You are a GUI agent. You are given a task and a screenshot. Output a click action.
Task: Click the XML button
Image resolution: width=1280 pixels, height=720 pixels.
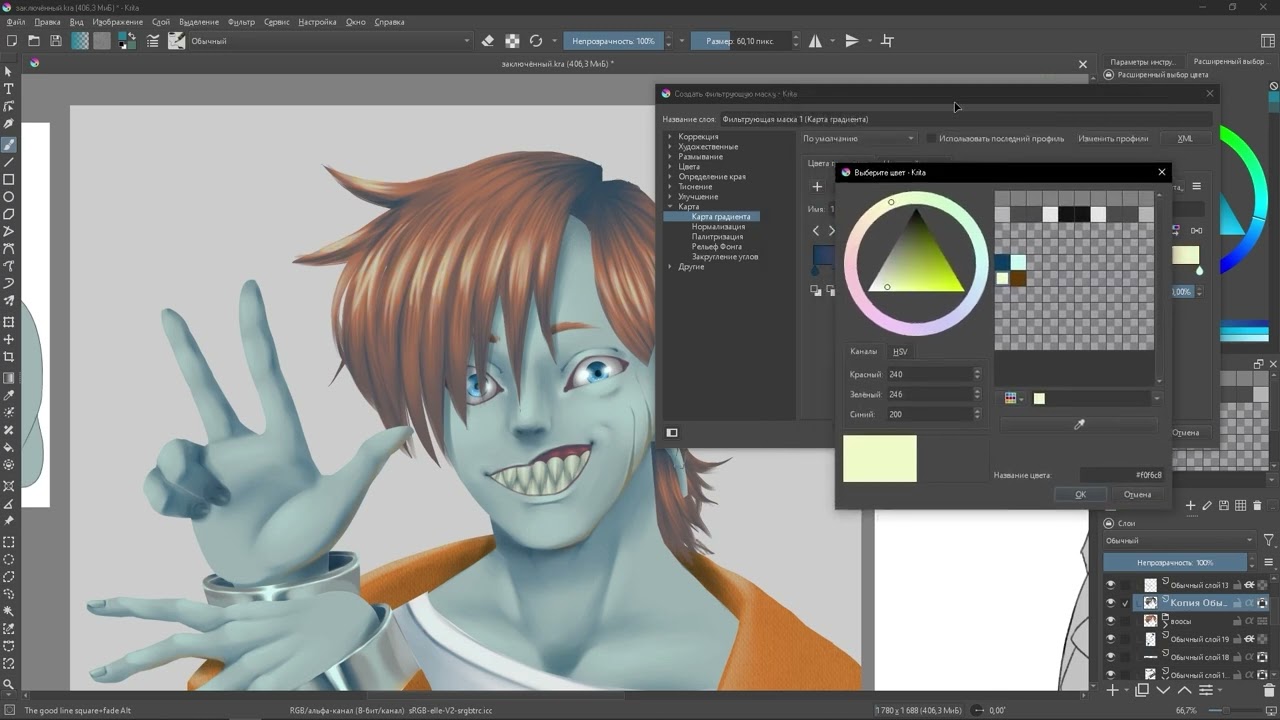pos(1185,139)
